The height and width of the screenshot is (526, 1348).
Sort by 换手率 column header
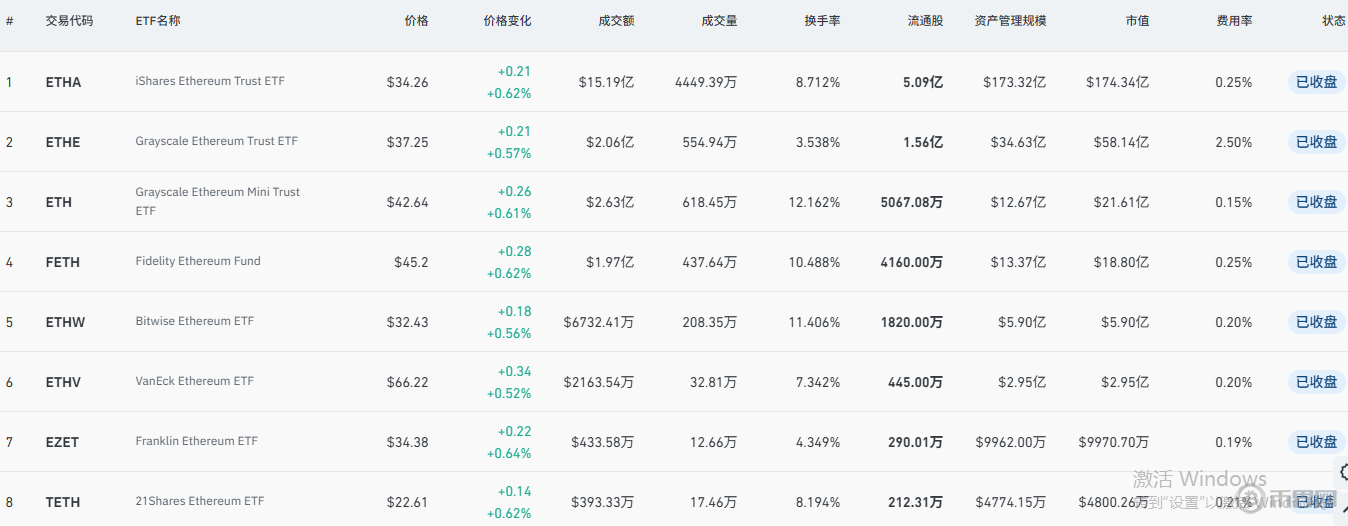click(x=822, y=21)
